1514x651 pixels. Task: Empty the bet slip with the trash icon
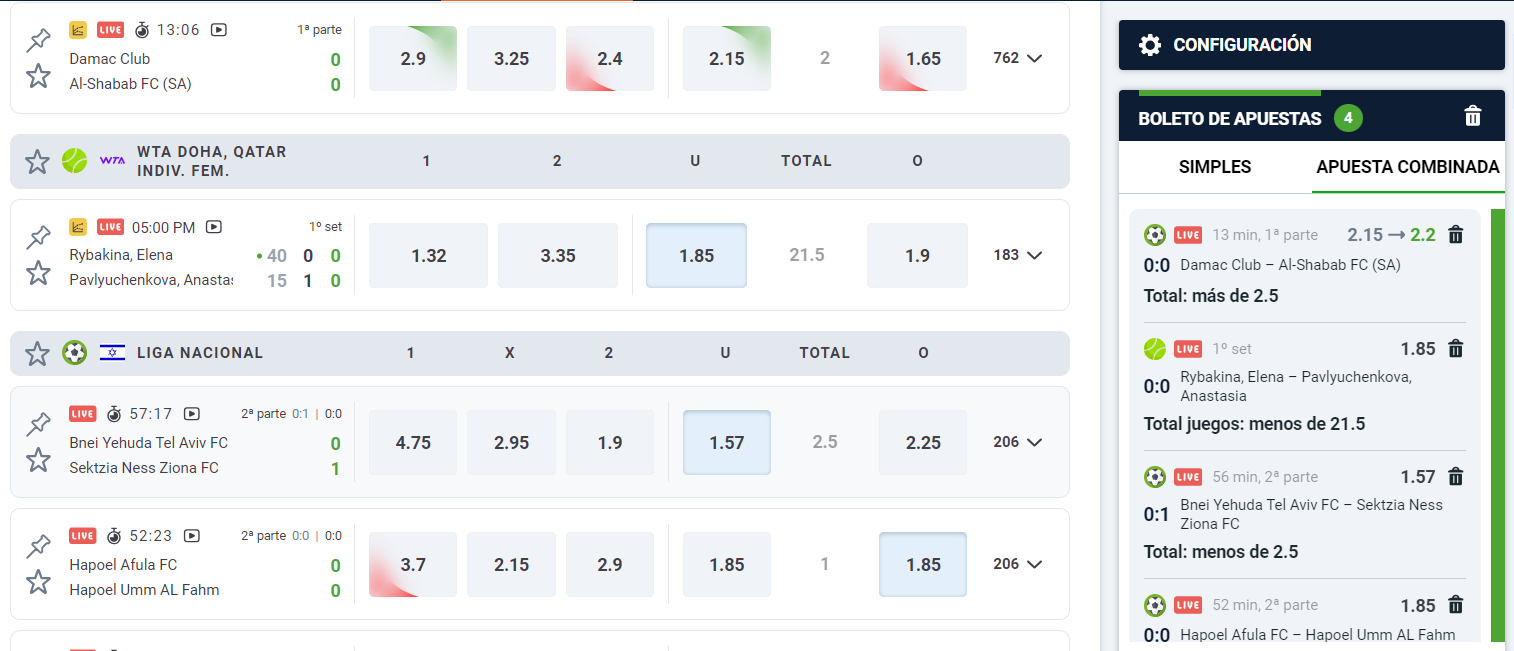1473,116
